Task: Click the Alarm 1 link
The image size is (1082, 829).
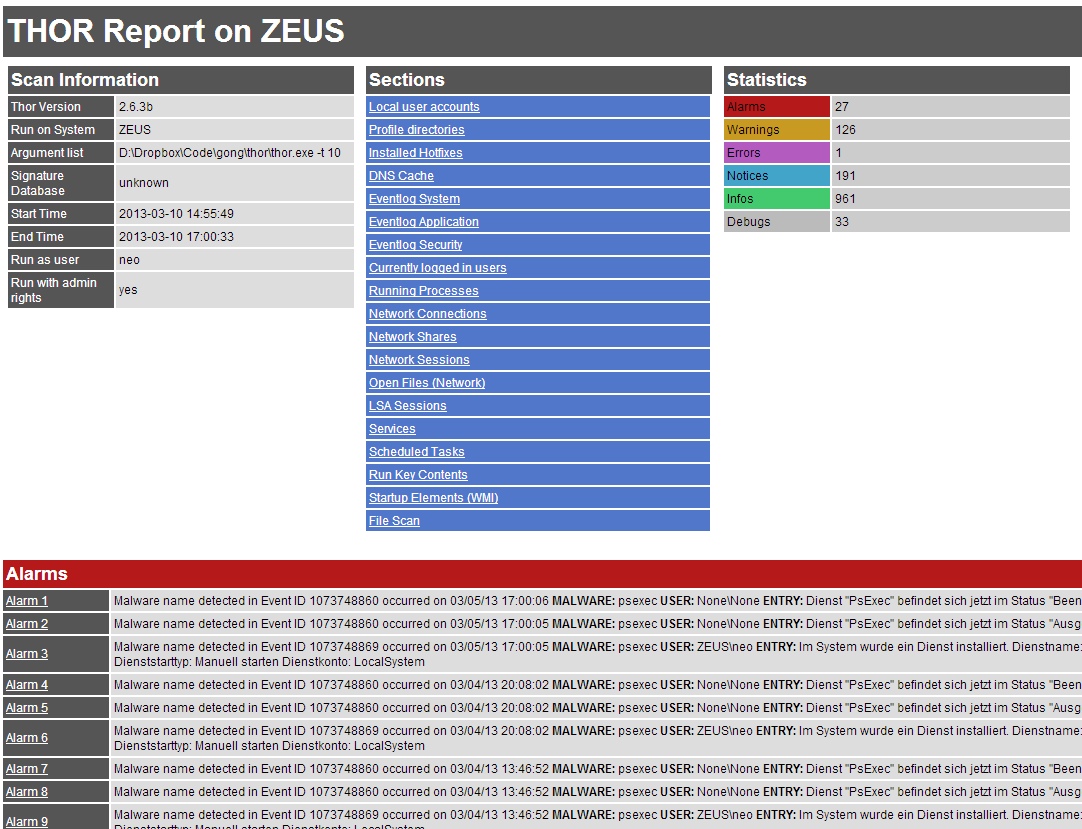Action: point(27,601)
